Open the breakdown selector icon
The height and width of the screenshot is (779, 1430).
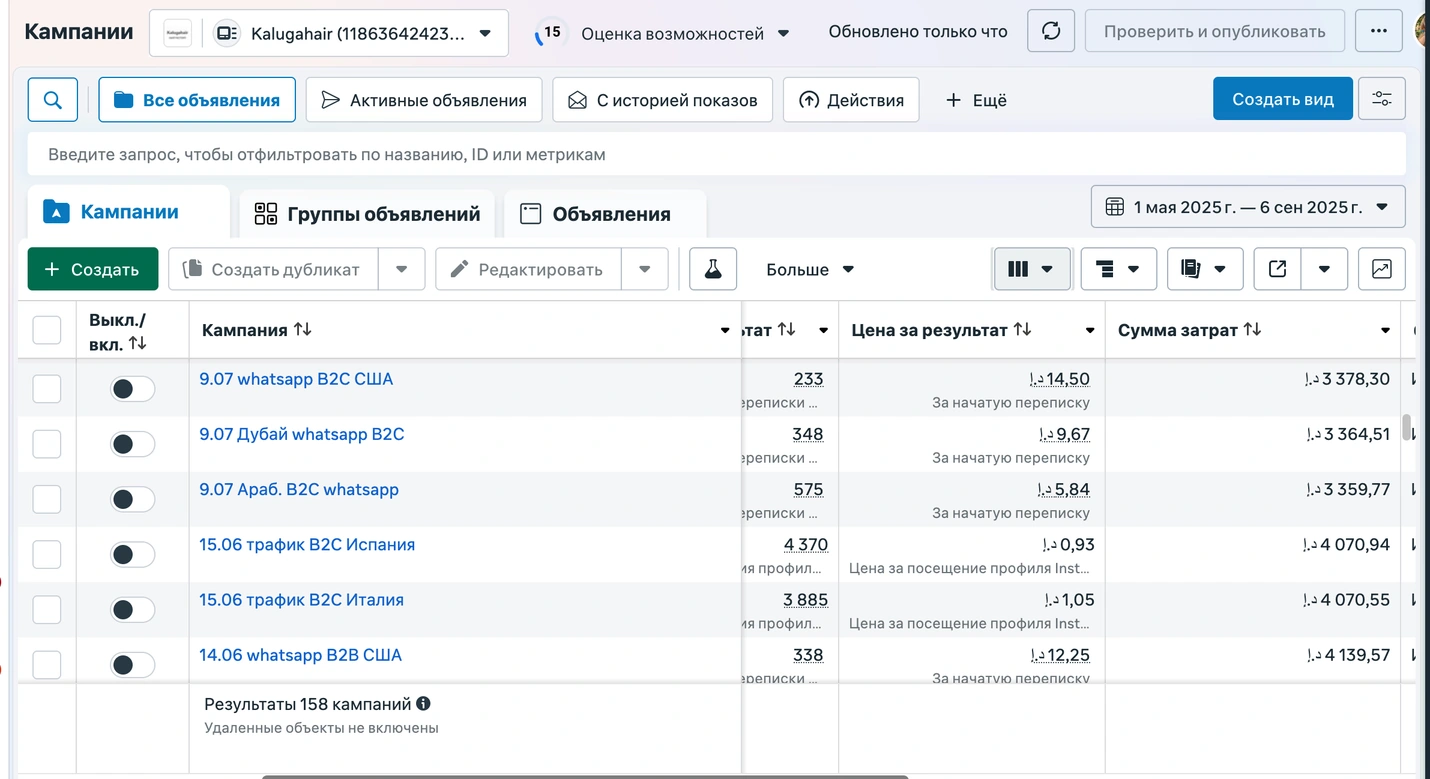click(1118, 269)
